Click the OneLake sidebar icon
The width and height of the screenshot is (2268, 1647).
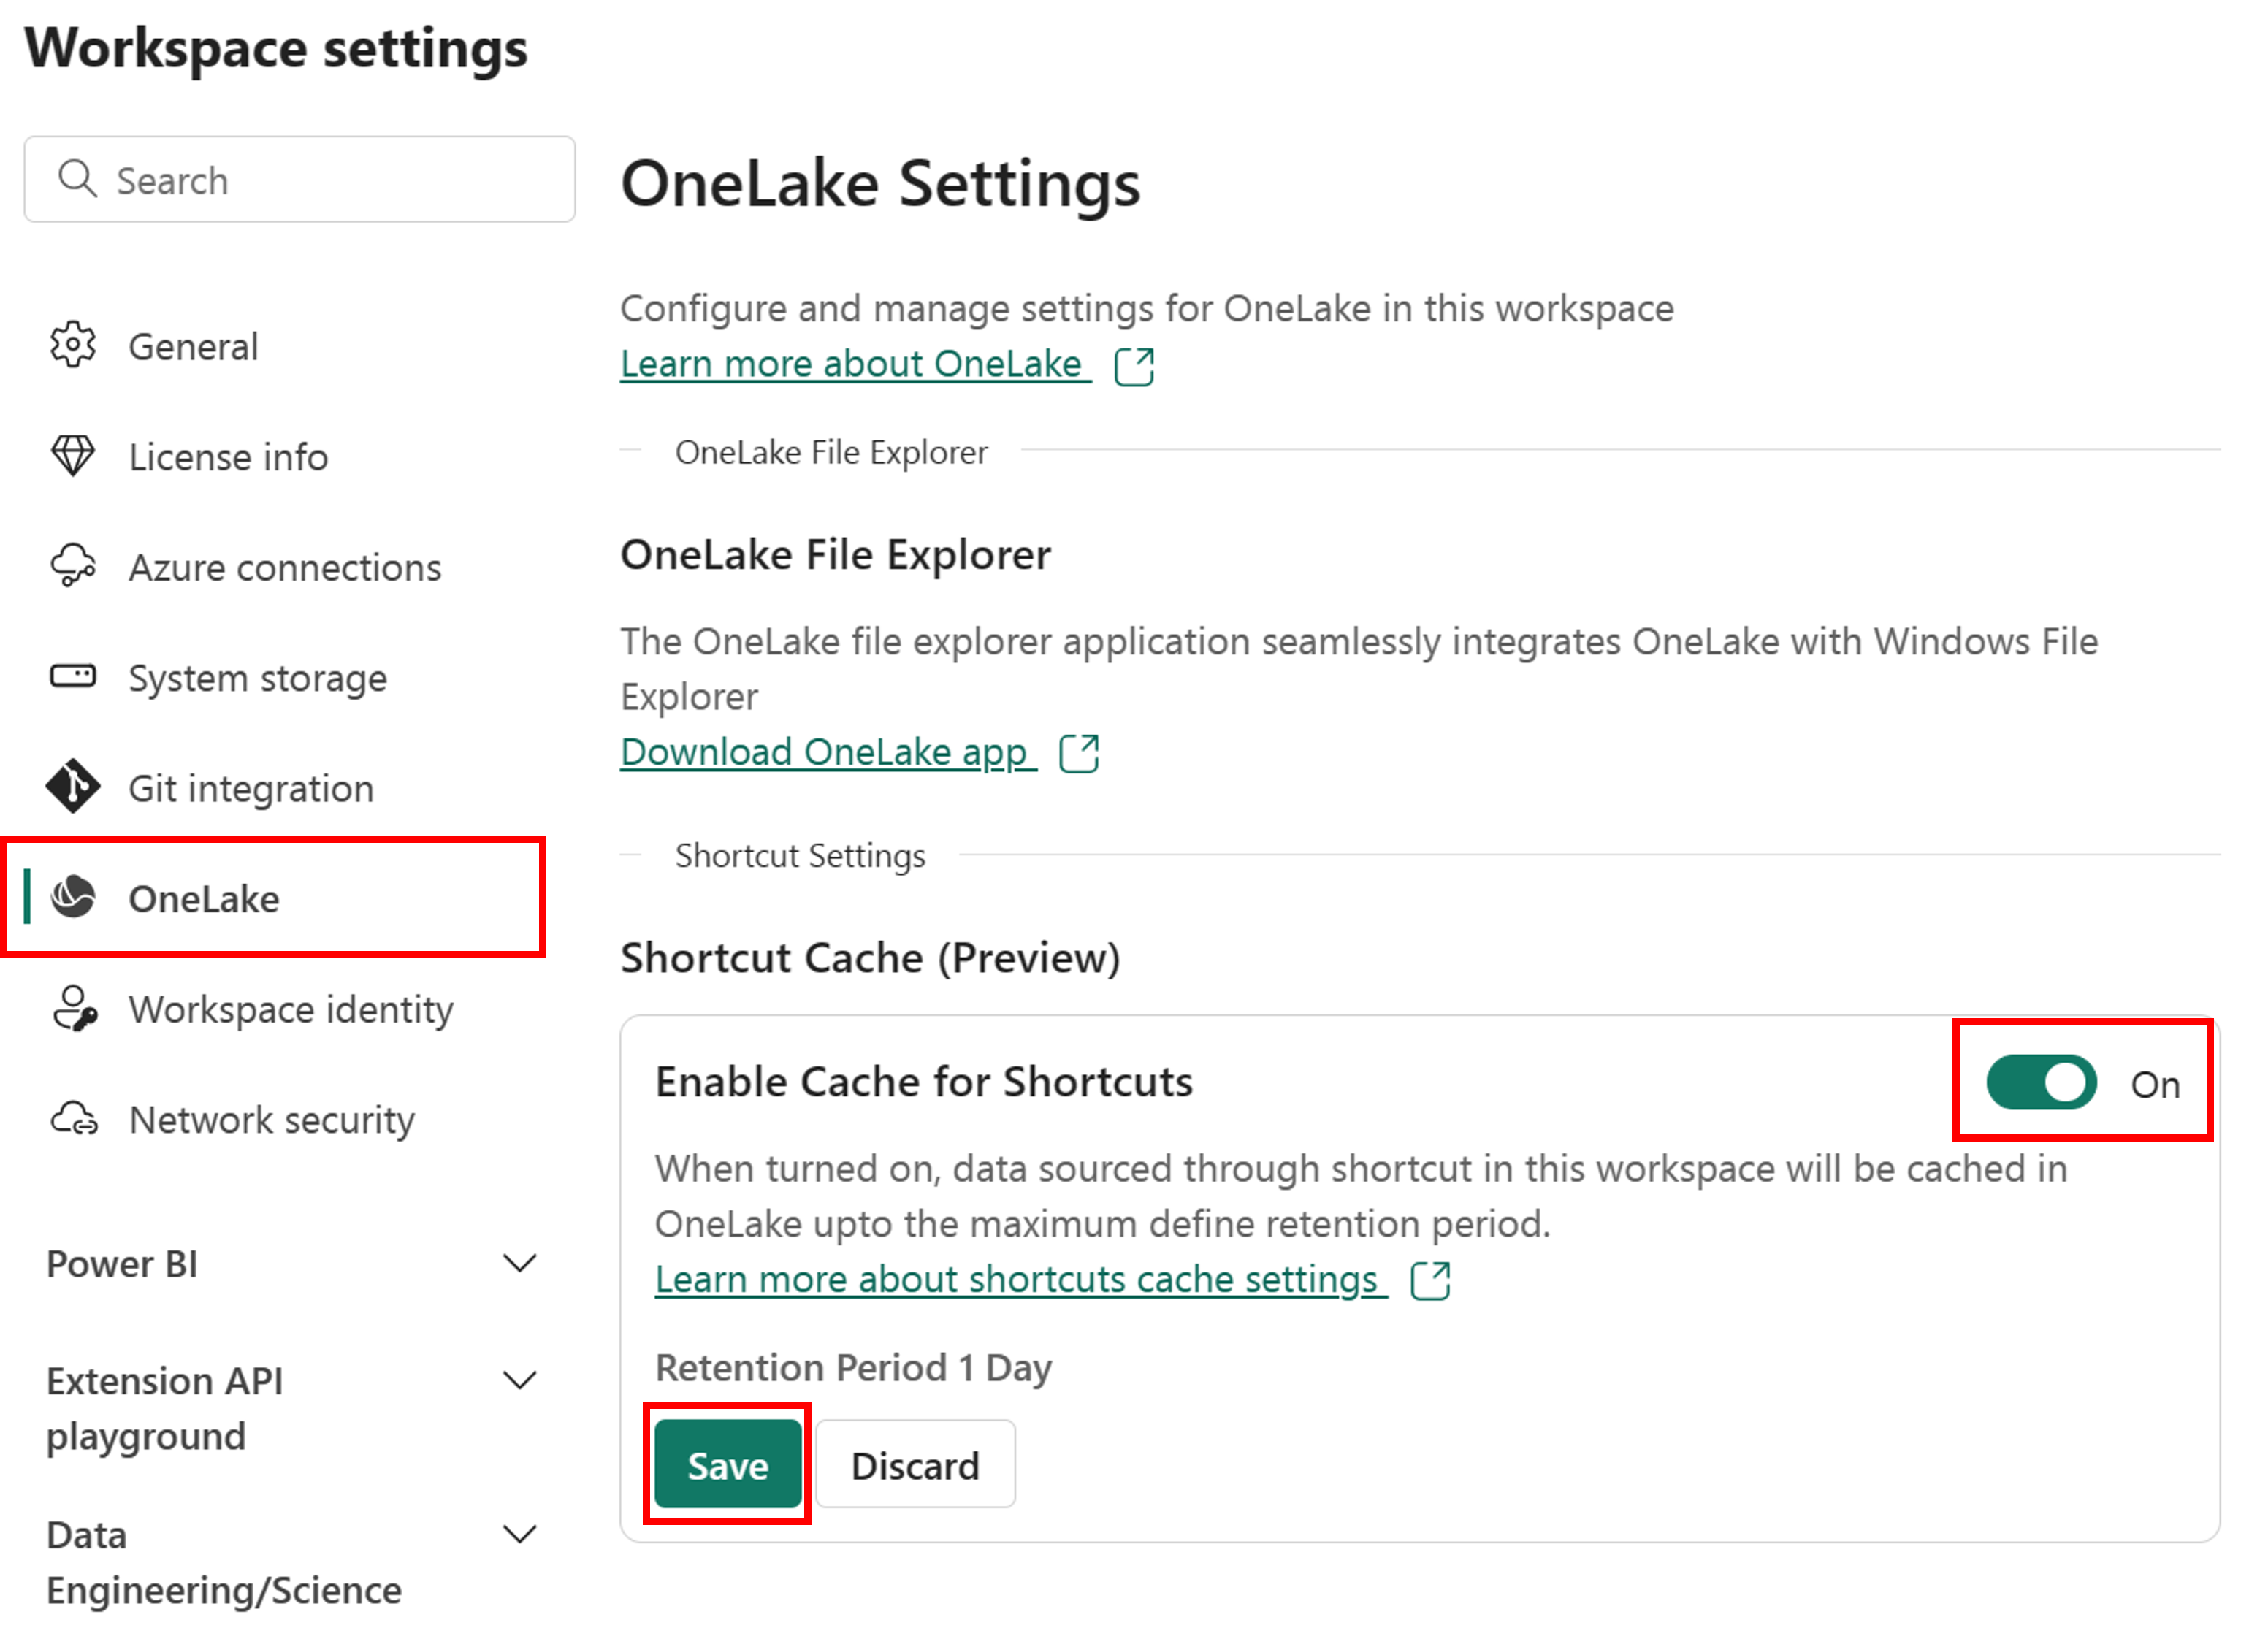(x=73, y=897)
